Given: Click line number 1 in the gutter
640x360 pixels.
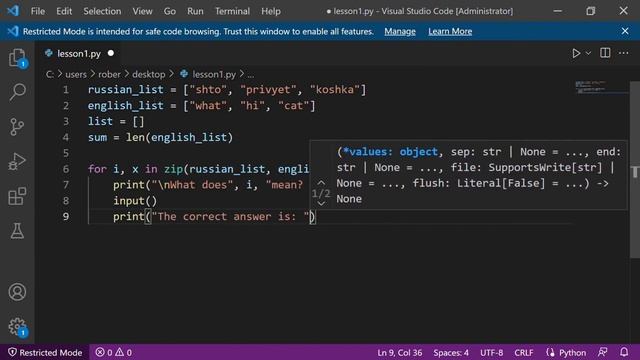Looking at the screenshot, I should [x=66, y=90].
